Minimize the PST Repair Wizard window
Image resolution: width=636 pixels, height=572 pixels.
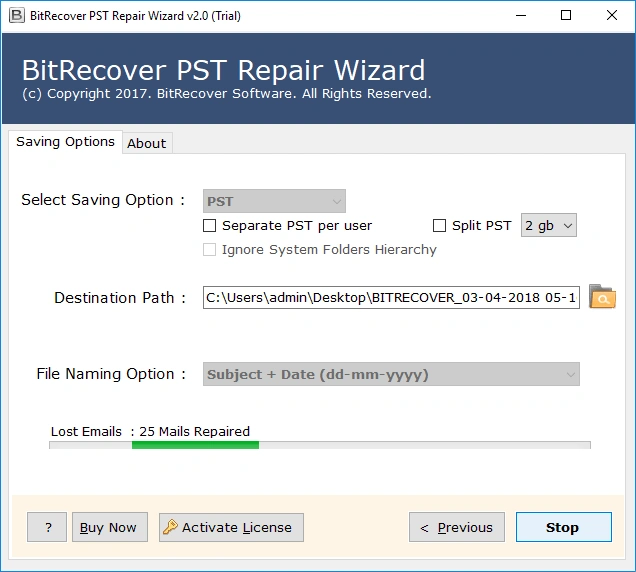pos(520,15)
